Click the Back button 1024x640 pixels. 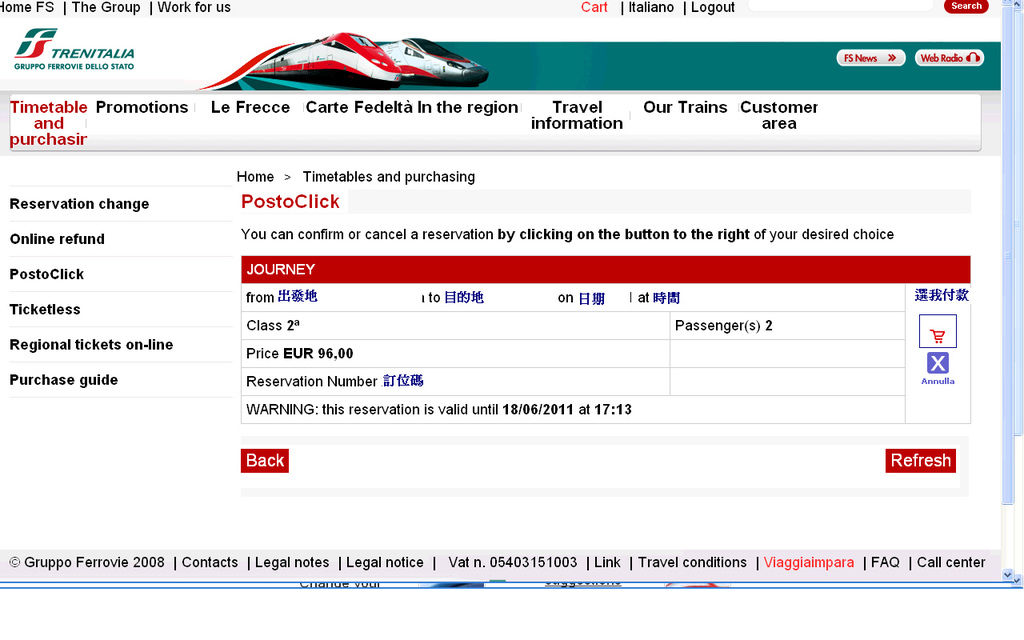pyautogui.click(x=264, y=460)
